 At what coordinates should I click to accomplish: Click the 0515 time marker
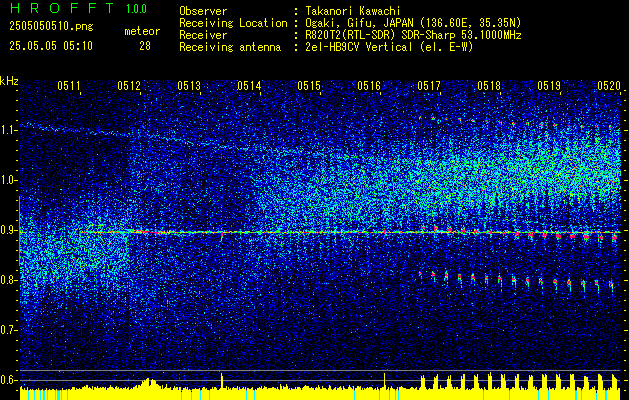[309, 85]
